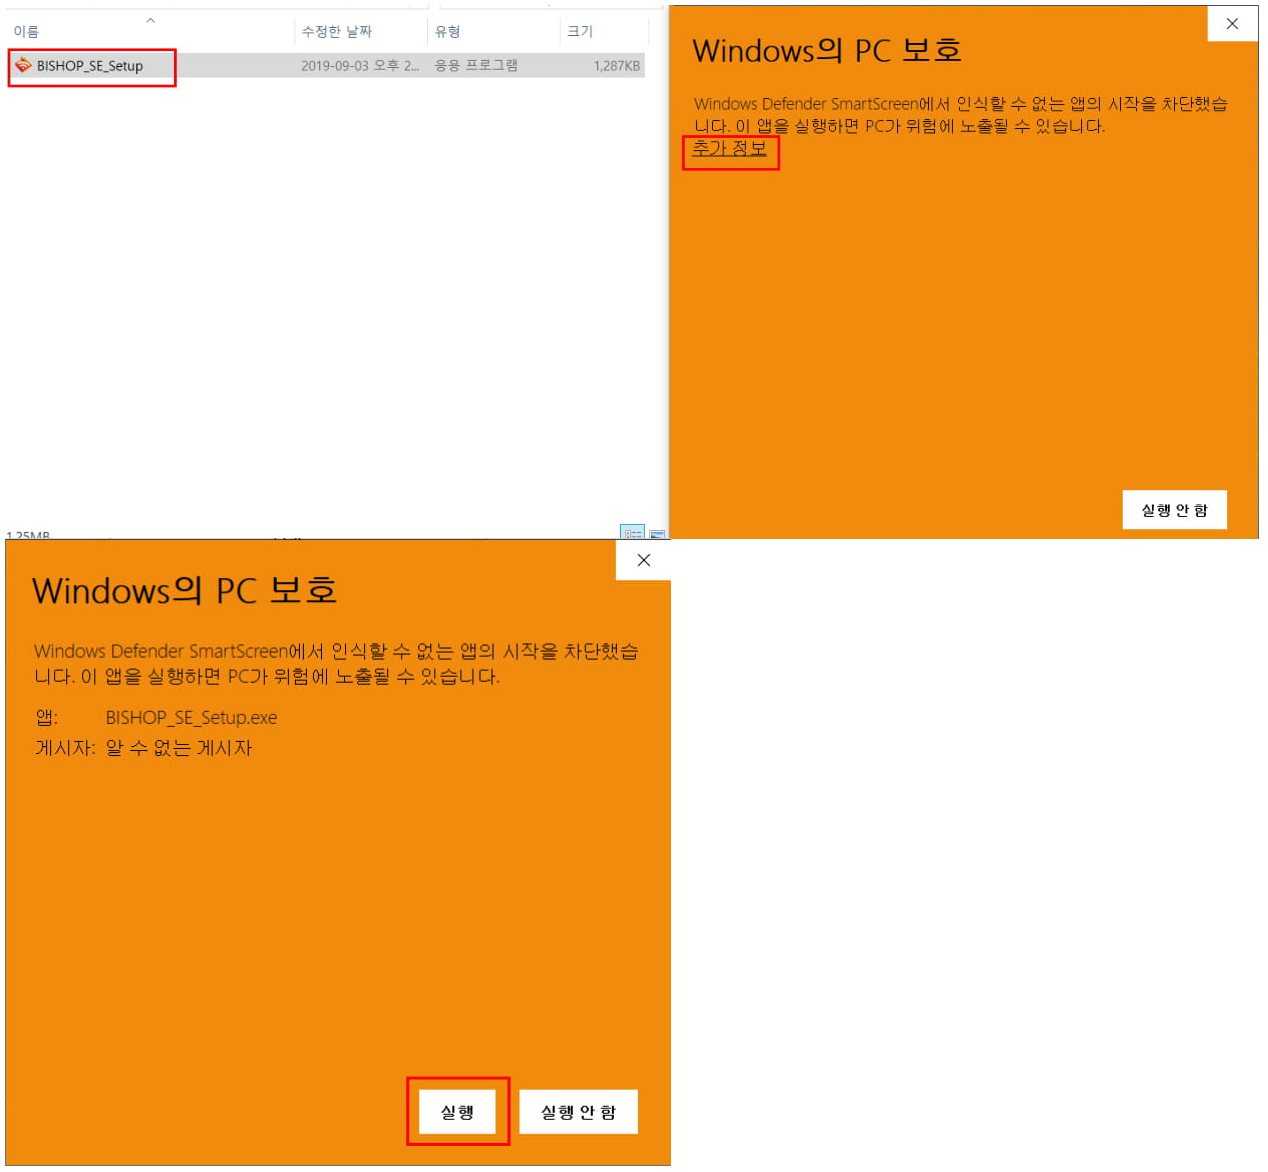
Task: Switch Explorer to large icons view
Action: click(x=657, y=533)
